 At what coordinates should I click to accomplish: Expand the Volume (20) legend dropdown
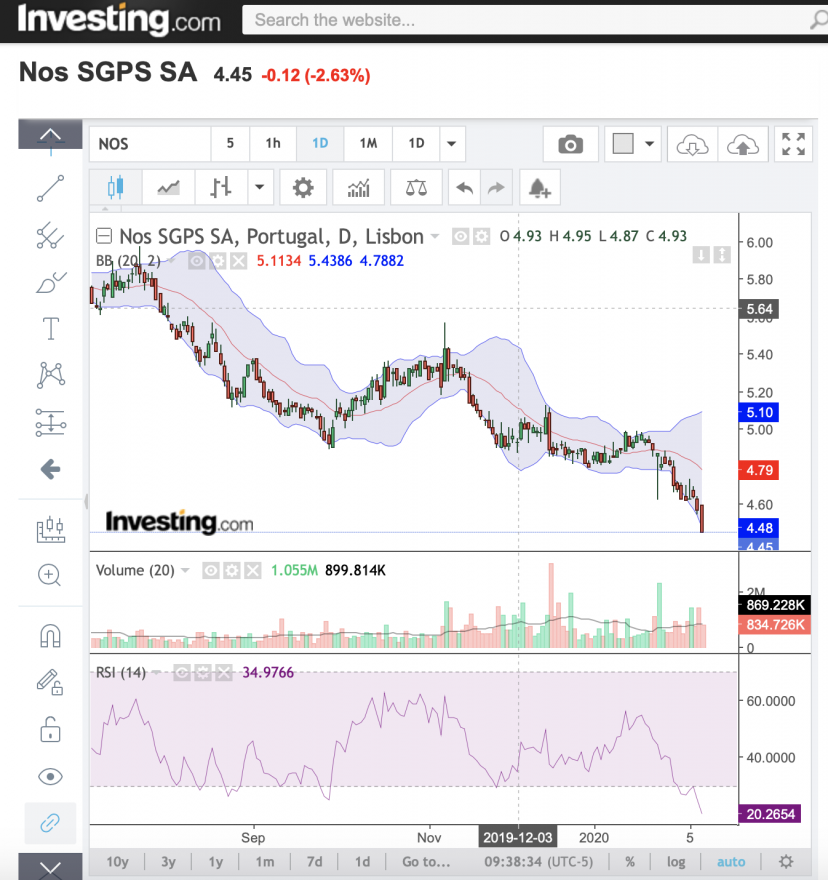(x=185, y=571)
